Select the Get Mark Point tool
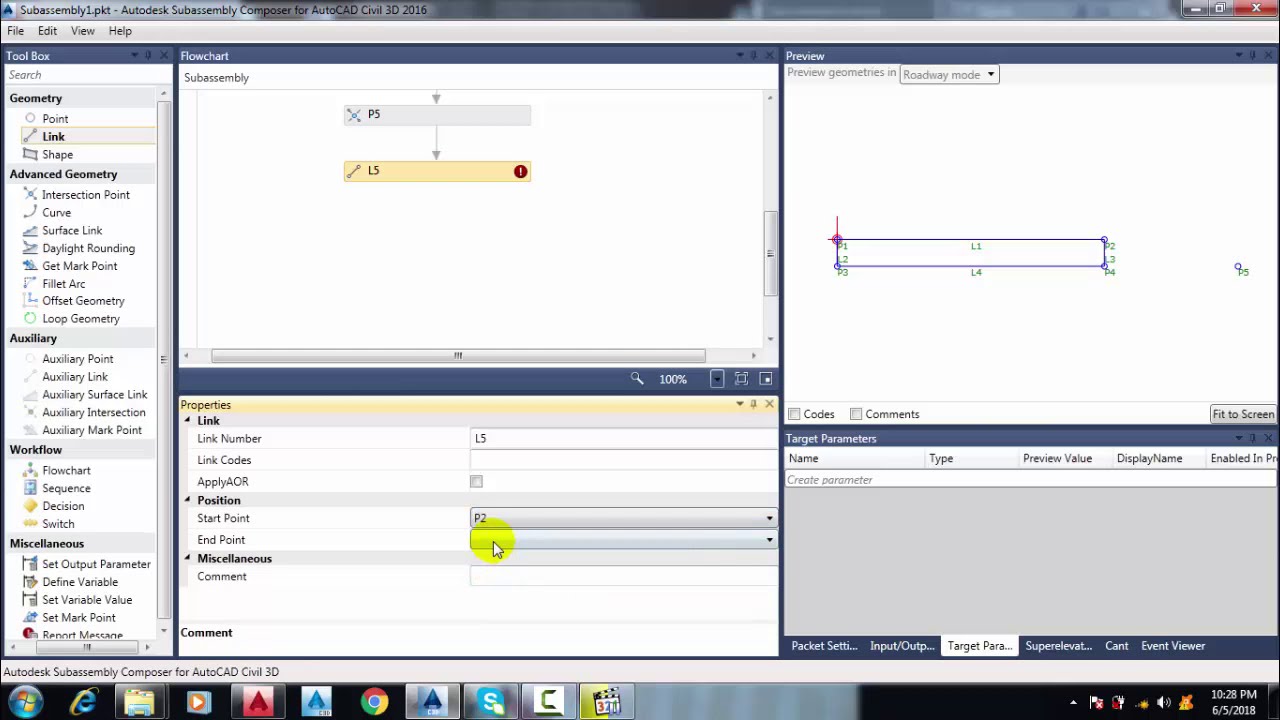Screen dimensions: 1280x720 [x=79, y=266]
